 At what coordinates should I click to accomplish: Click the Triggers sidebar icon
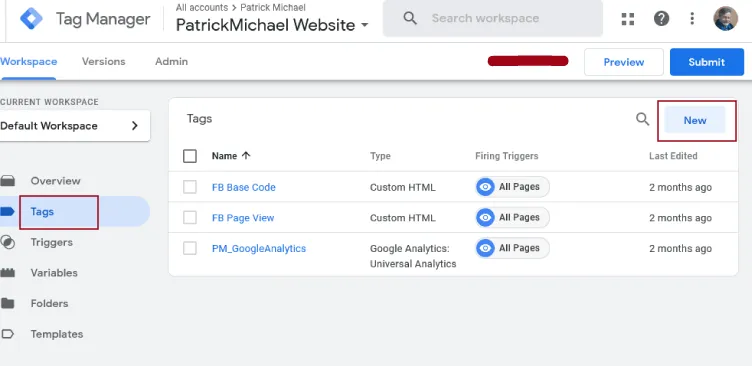8,242
